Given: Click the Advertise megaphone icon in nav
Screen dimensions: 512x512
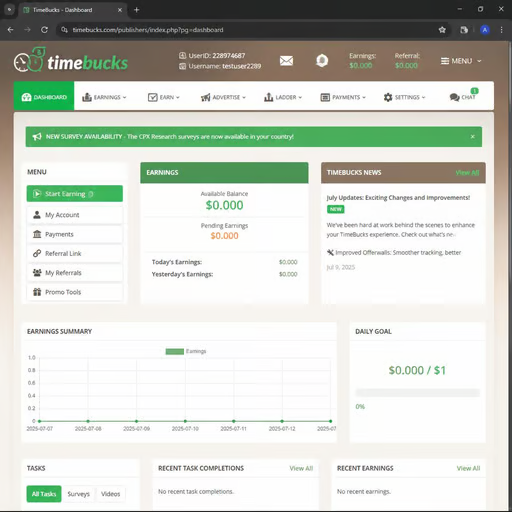Looking at the screenshot, I should tap(205, 97).
